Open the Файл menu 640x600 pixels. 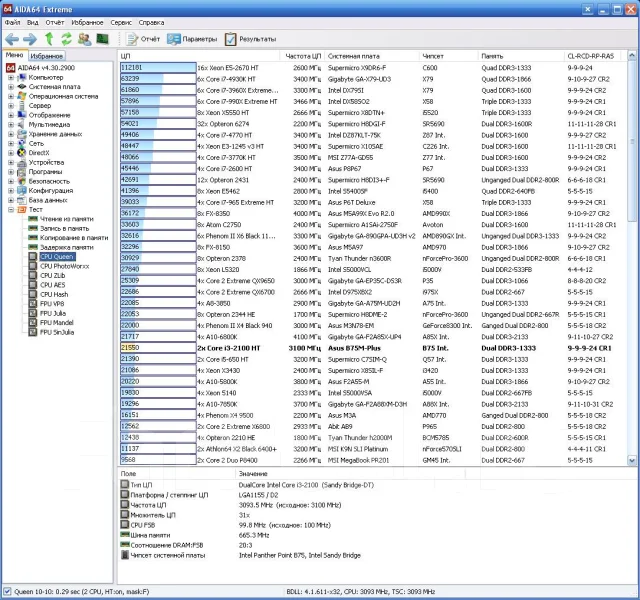tap(12, 22)
